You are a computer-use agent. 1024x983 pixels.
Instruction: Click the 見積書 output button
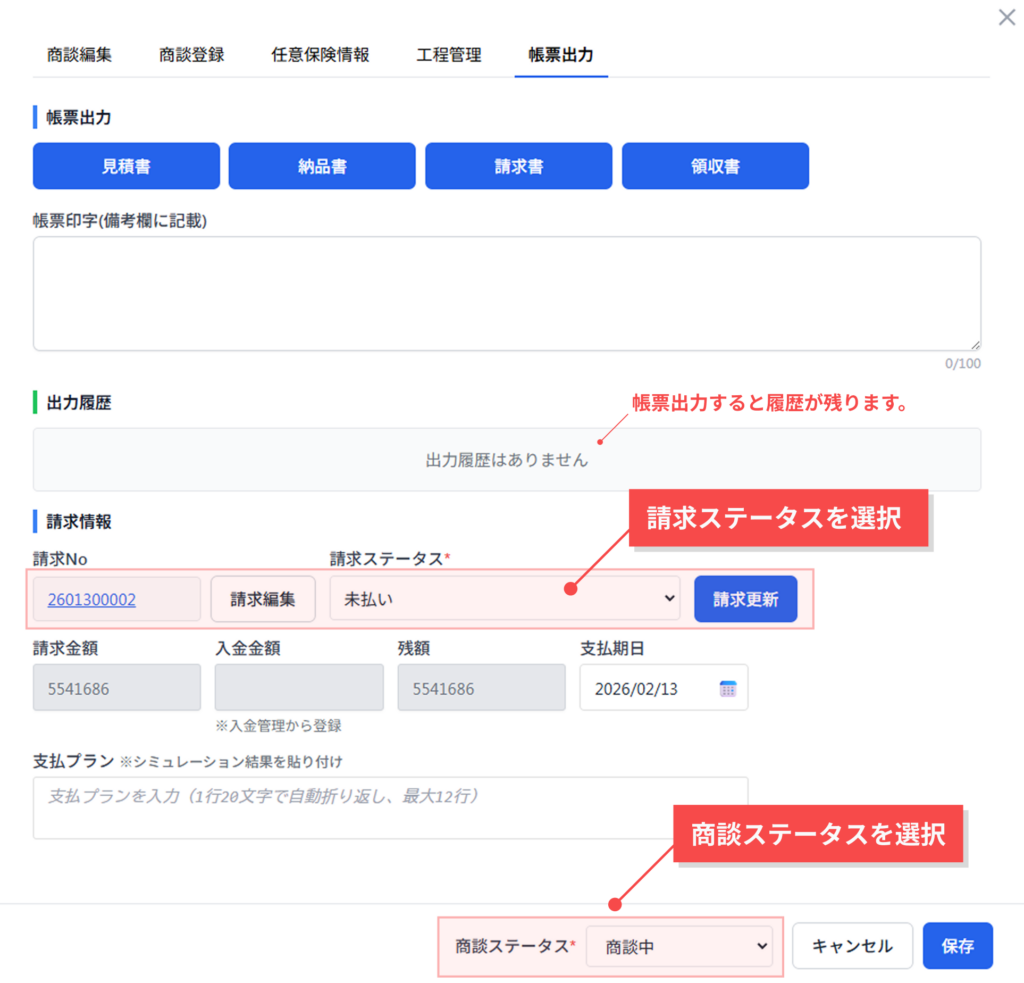click(126, 166)
